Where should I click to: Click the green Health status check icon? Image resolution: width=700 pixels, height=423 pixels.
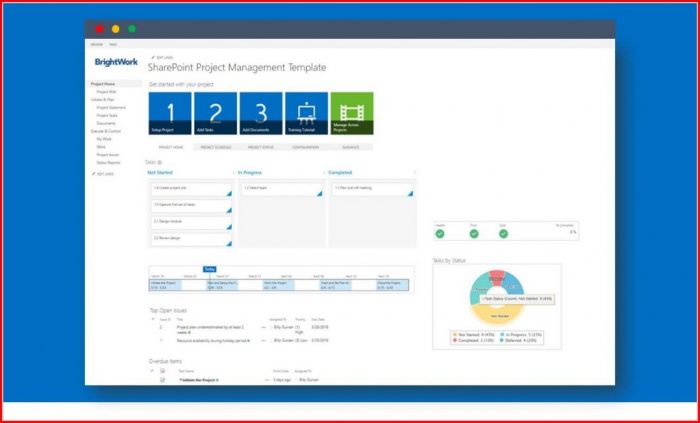(x=440, y=233)
